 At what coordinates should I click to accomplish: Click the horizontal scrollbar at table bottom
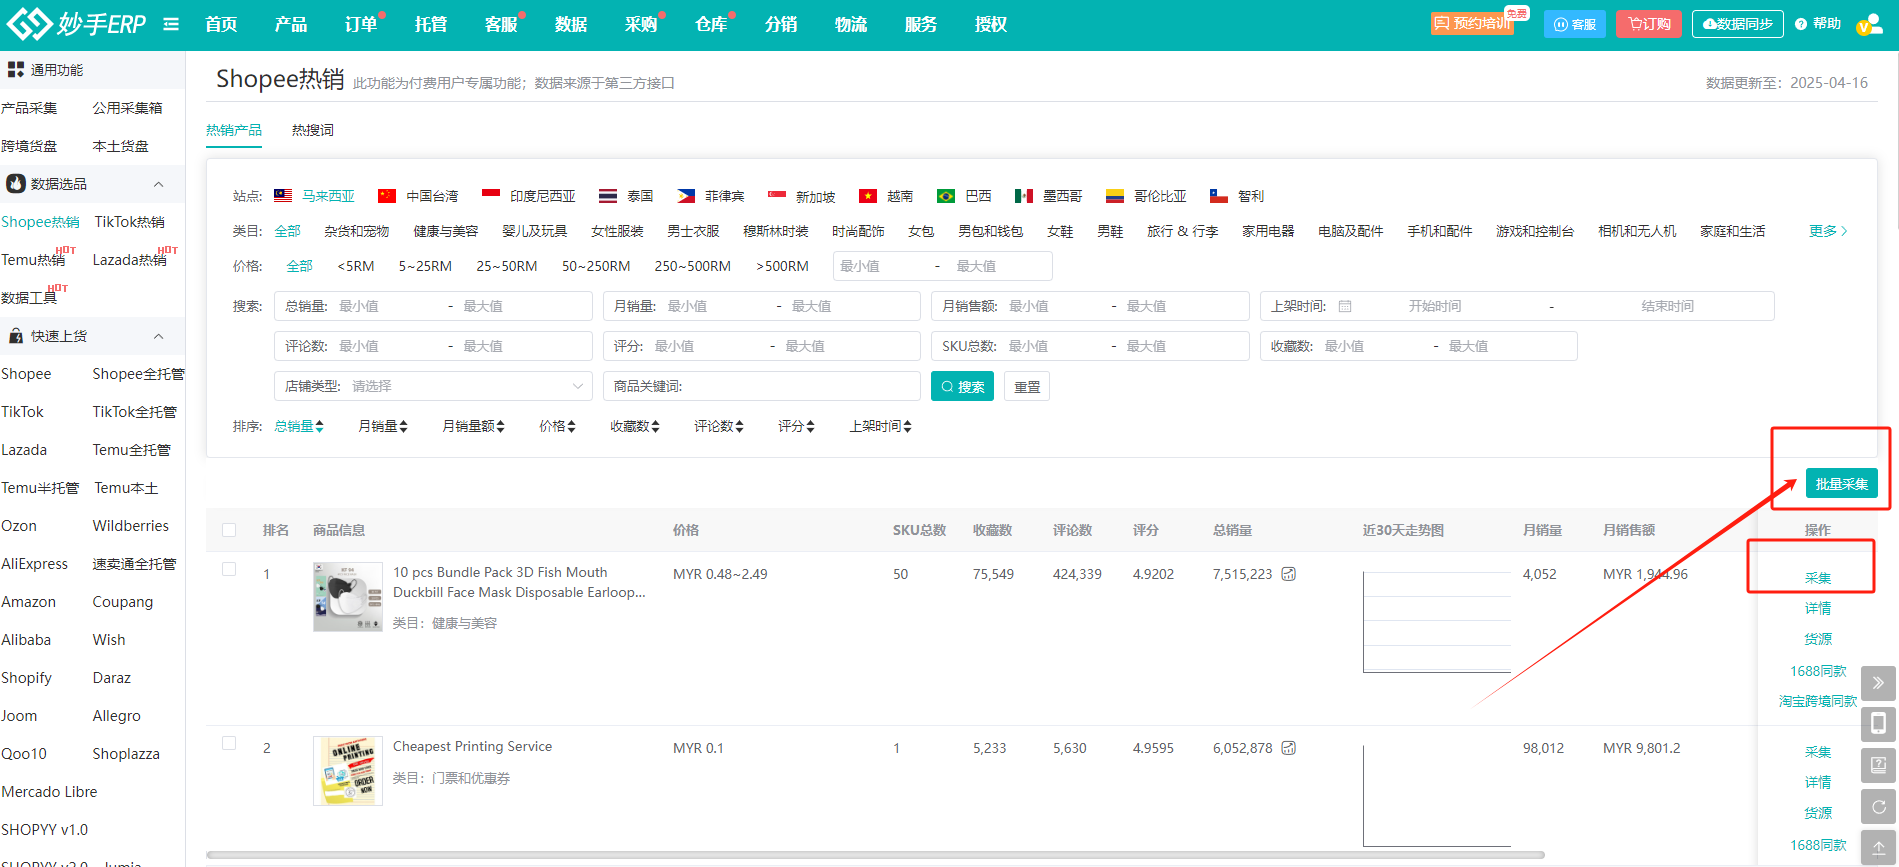[875, 855]
